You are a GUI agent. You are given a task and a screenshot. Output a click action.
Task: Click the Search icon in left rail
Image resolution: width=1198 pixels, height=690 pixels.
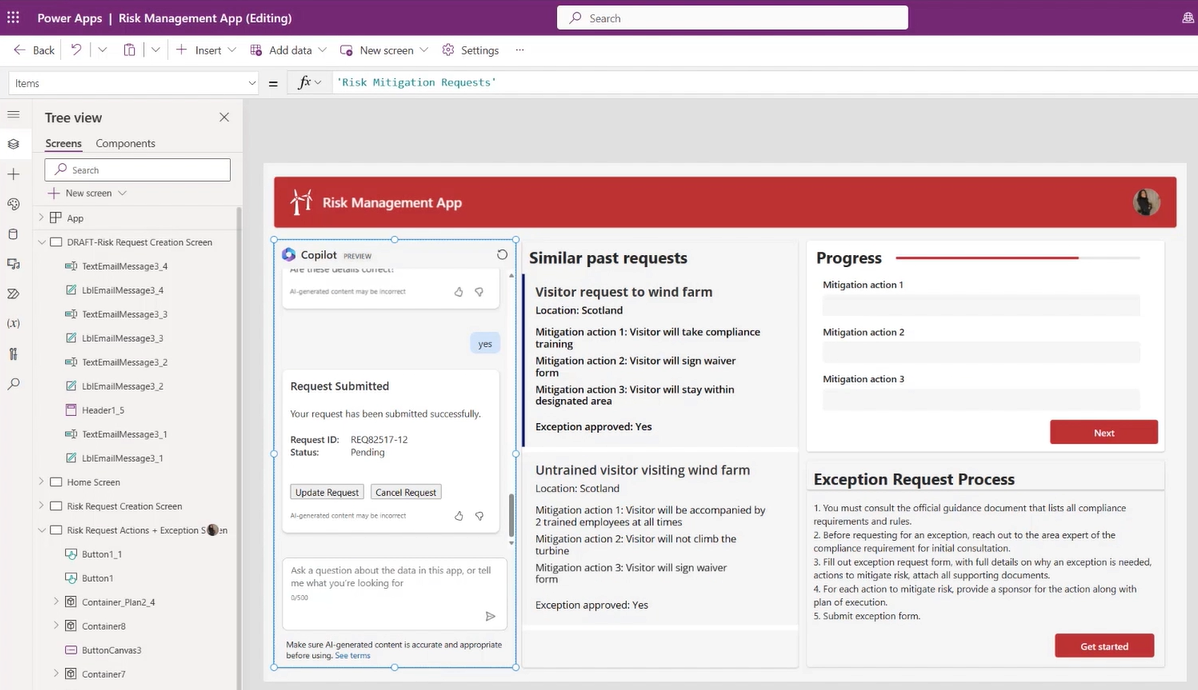pyautogui.click(x=13, y=384)
